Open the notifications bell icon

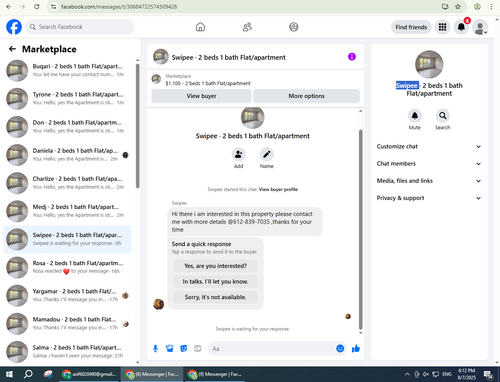click(x=461, y=27)
